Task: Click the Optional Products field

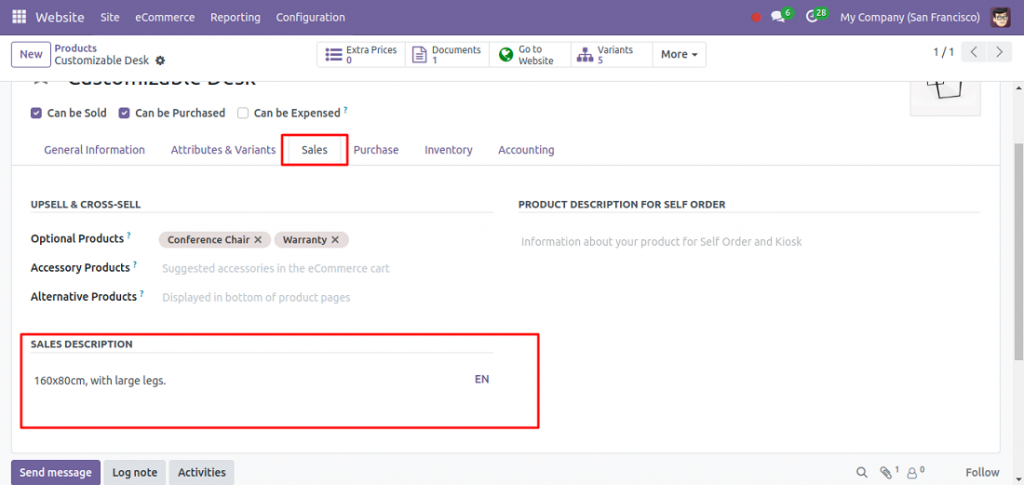Action: click(x=326, y=240)
